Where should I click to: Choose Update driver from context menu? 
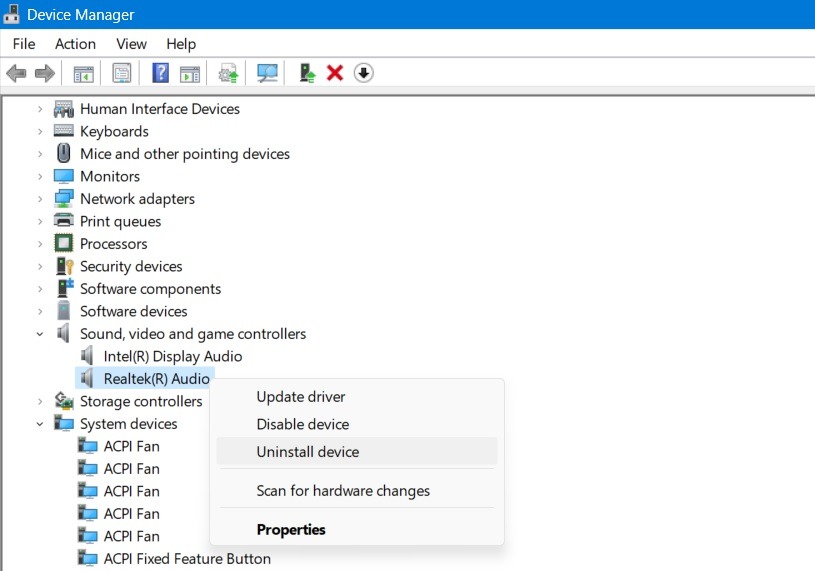[357, 396]
